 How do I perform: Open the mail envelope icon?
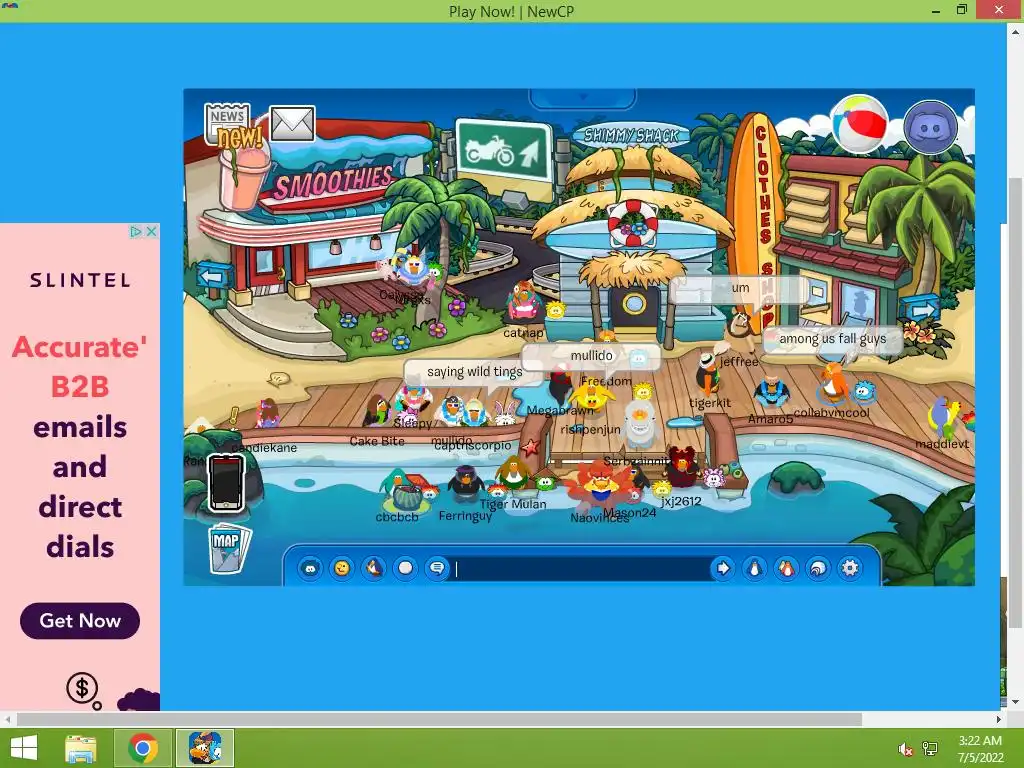coord(292,123)
